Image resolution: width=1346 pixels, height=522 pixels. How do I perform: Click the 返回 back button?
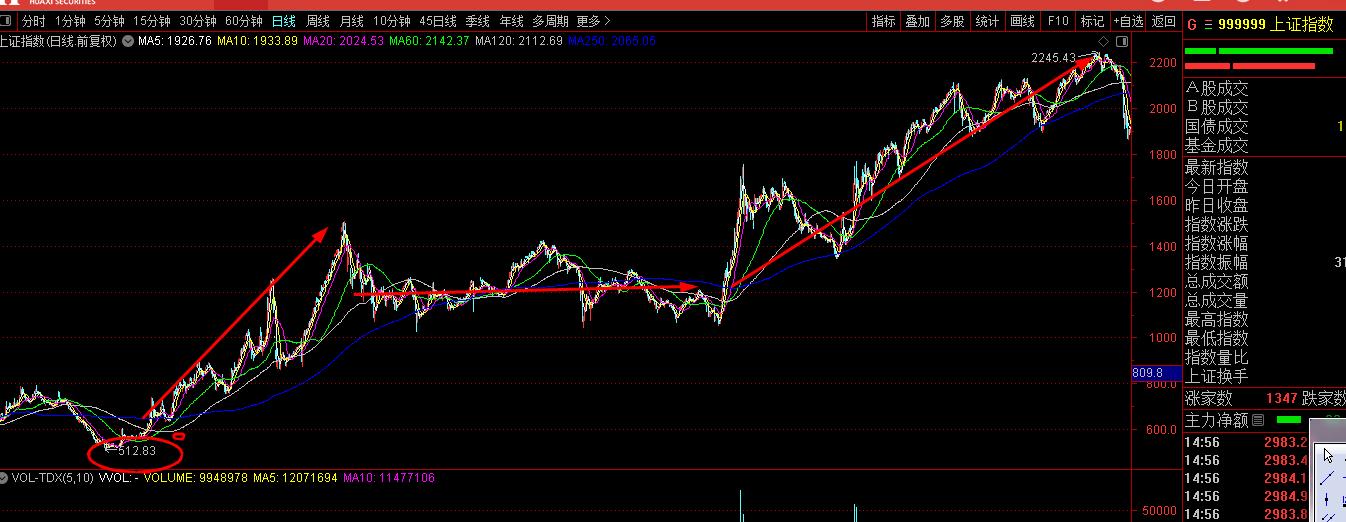pos(1163,21)
